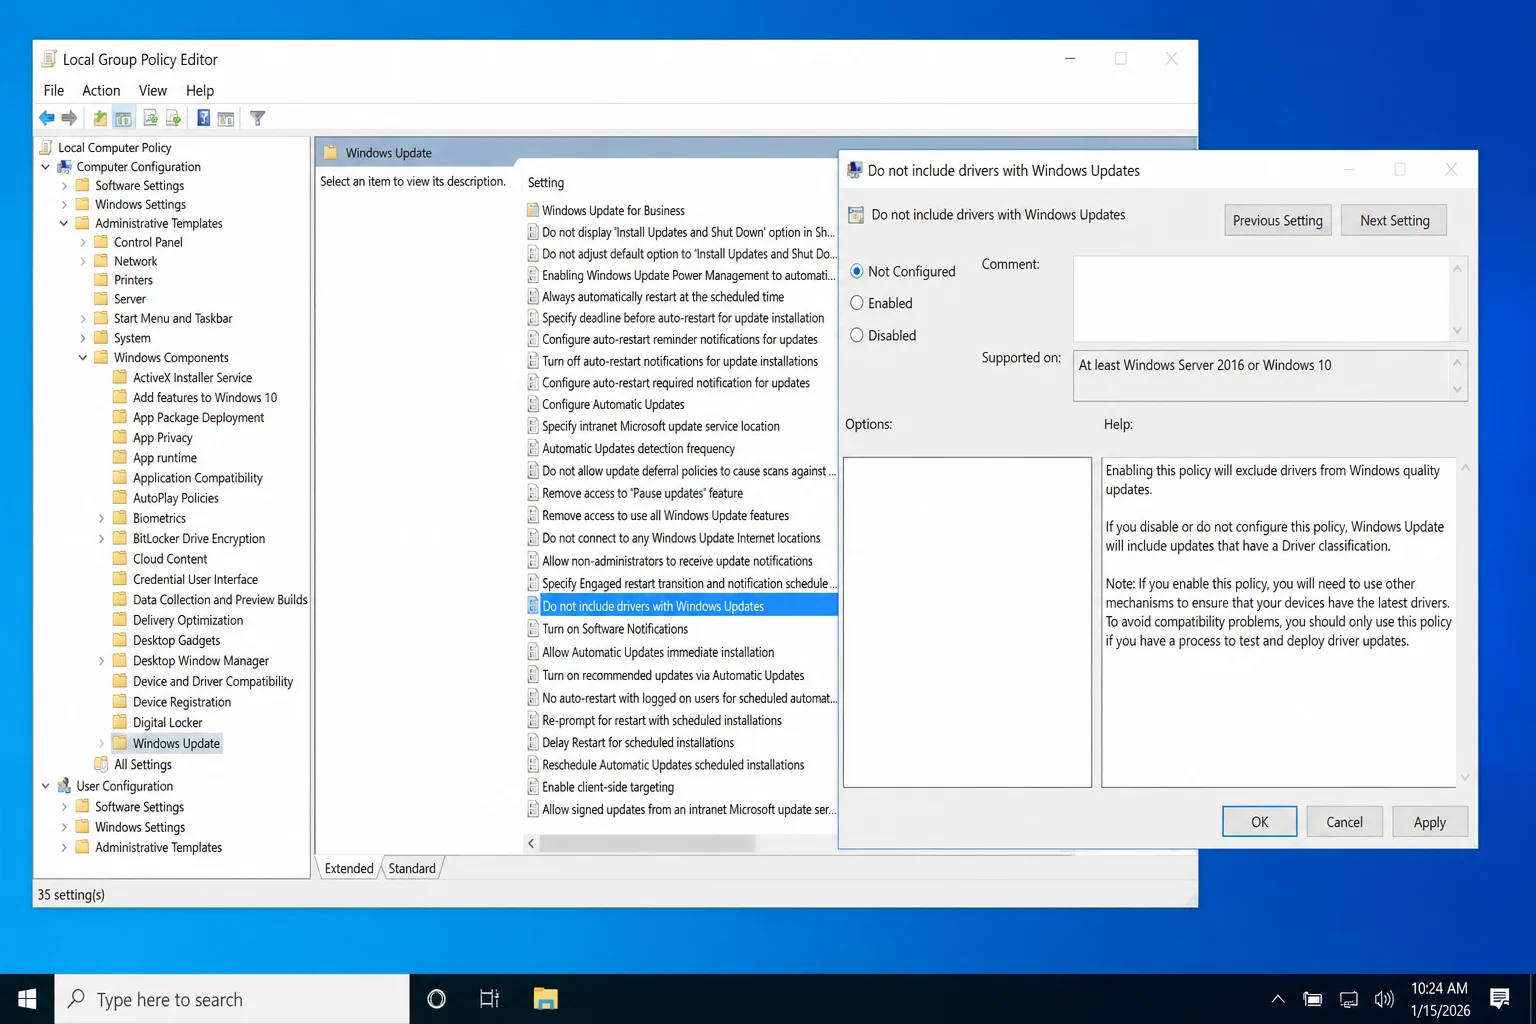Click policy icon beside Enable client-side targeting
Image resolution: width=1536 pixels, height=1024 pixels.
(x=533, y=787)
